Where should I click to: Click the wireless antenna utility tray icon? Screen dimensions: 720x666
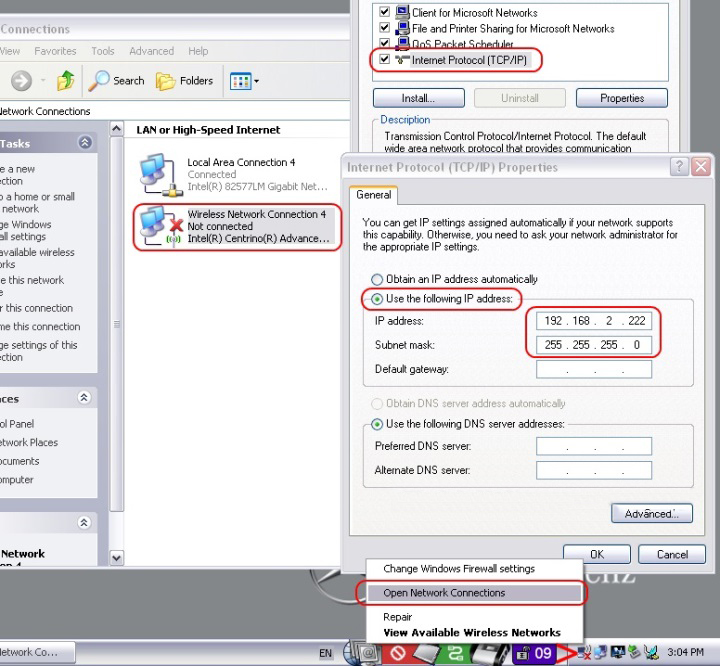click(651, 652)
